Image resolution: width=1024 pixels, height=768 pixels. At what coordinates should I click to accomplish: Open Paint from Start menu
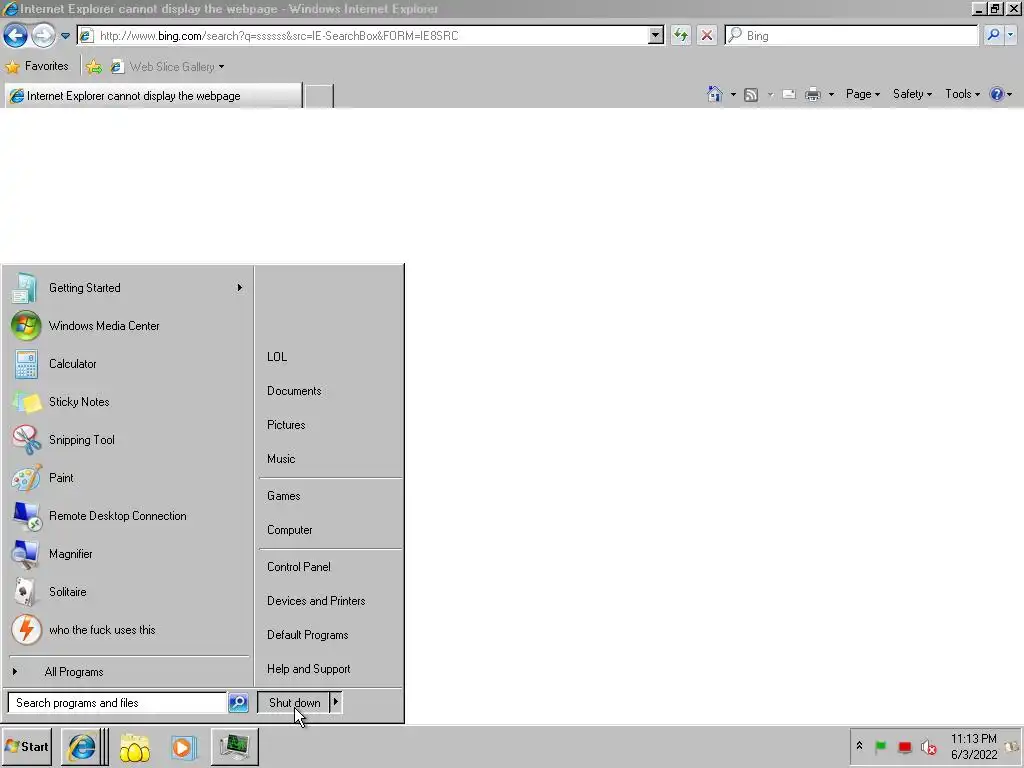[129, 477]
